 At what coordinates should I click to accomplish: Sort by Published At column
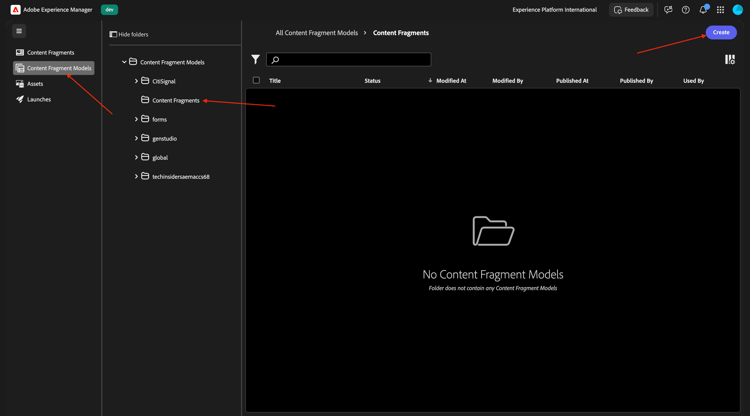click(x=572, y=81)
